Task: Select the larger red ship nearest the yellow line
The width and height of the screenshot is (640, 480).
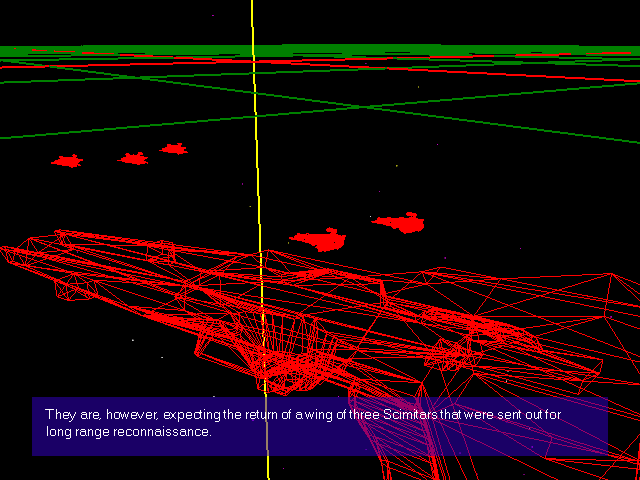Action: point(320,239)
